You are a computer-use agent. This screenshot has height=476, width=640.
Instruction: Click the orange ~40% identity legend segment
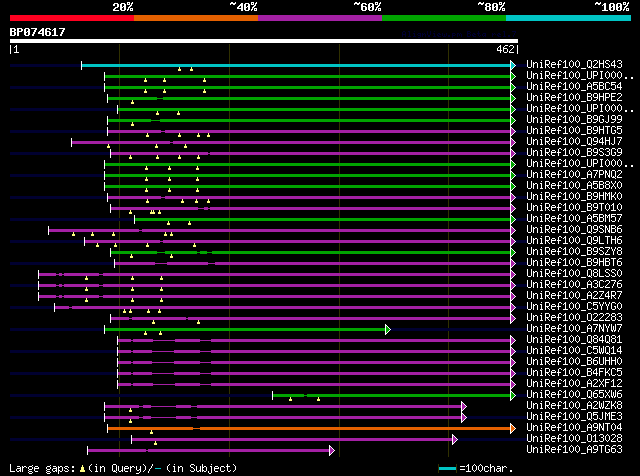point(196,18)
